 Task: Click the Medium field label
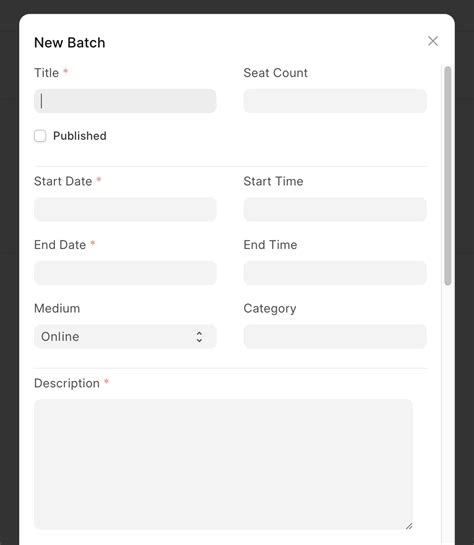[x=57, y=308]
